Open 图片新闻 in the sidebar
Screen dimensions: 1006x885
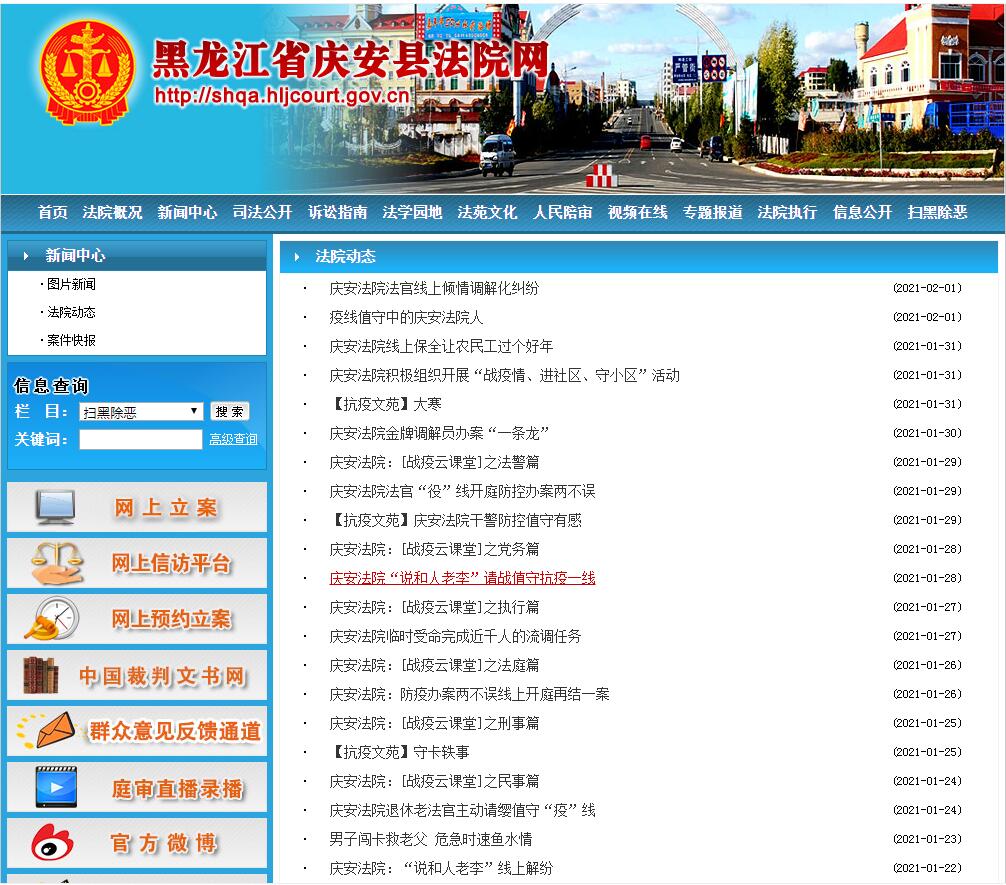[71, 285]
